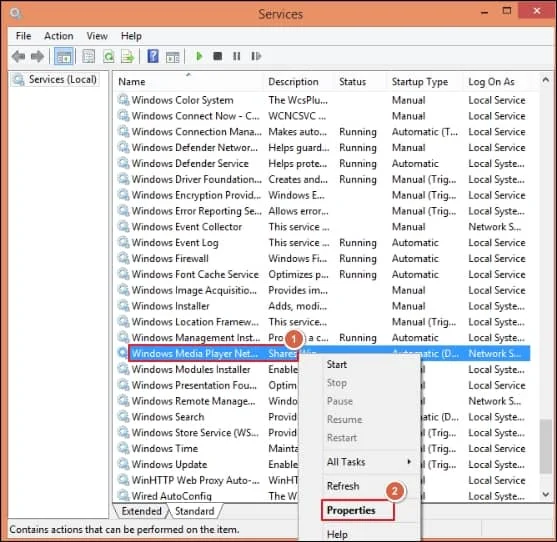
Task: Click the Refresh toolbar icon
Action: [x=109, y=56]
